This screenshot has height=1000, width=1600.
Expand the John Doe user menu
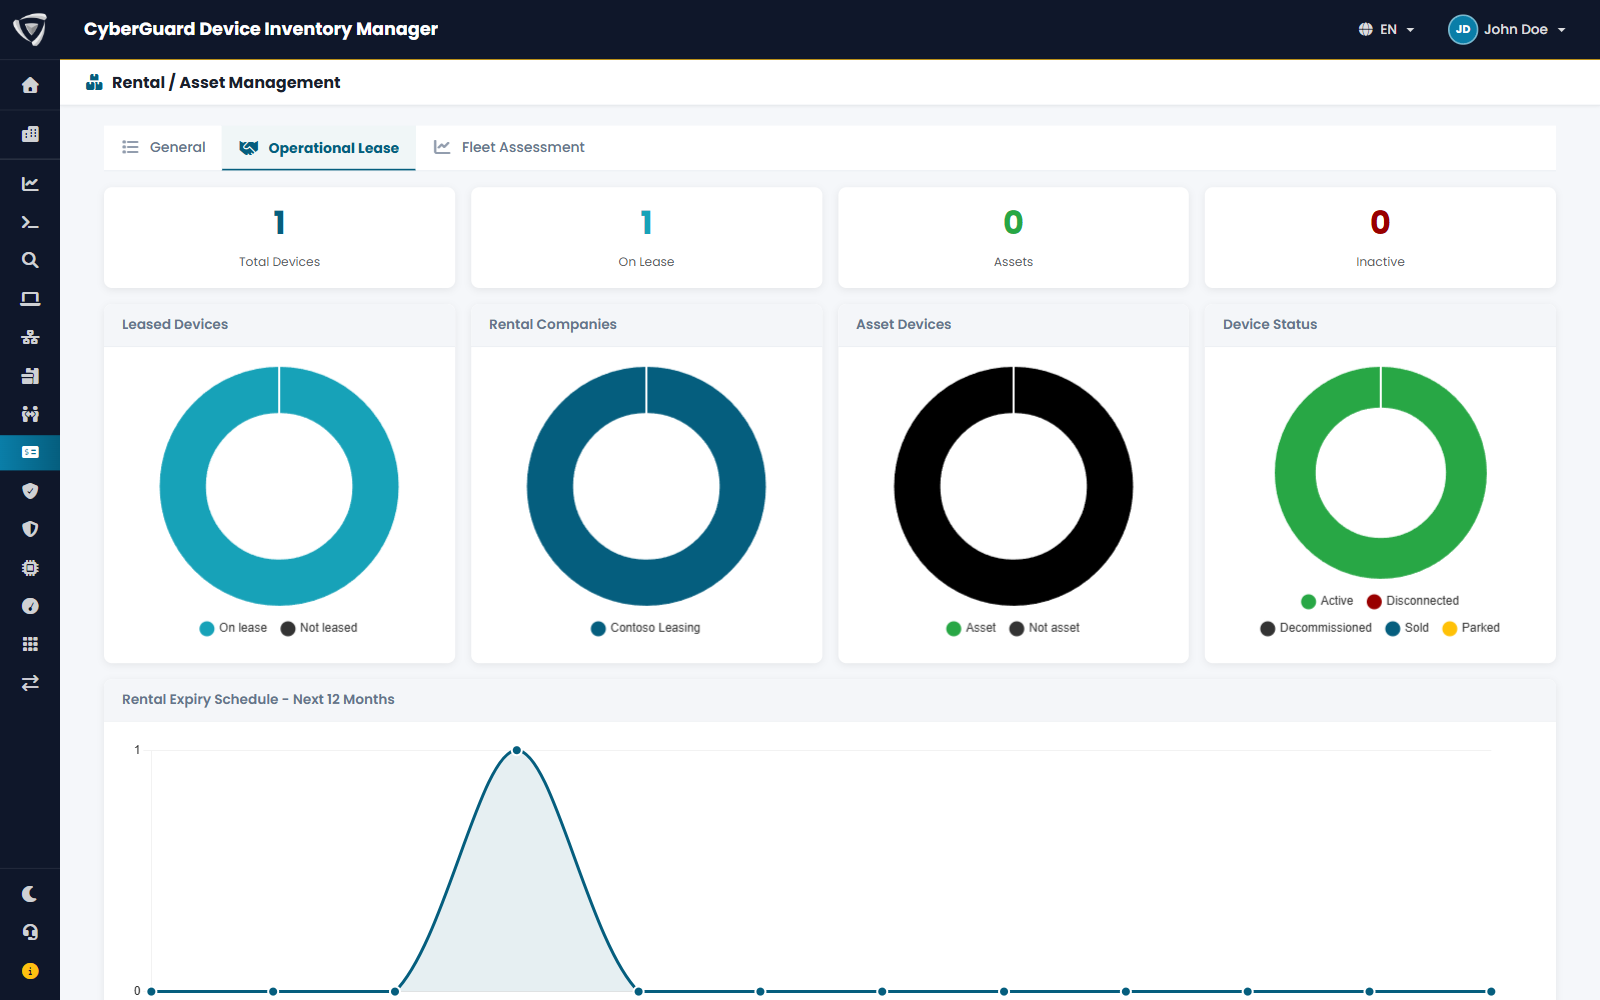click(1507, 29)
